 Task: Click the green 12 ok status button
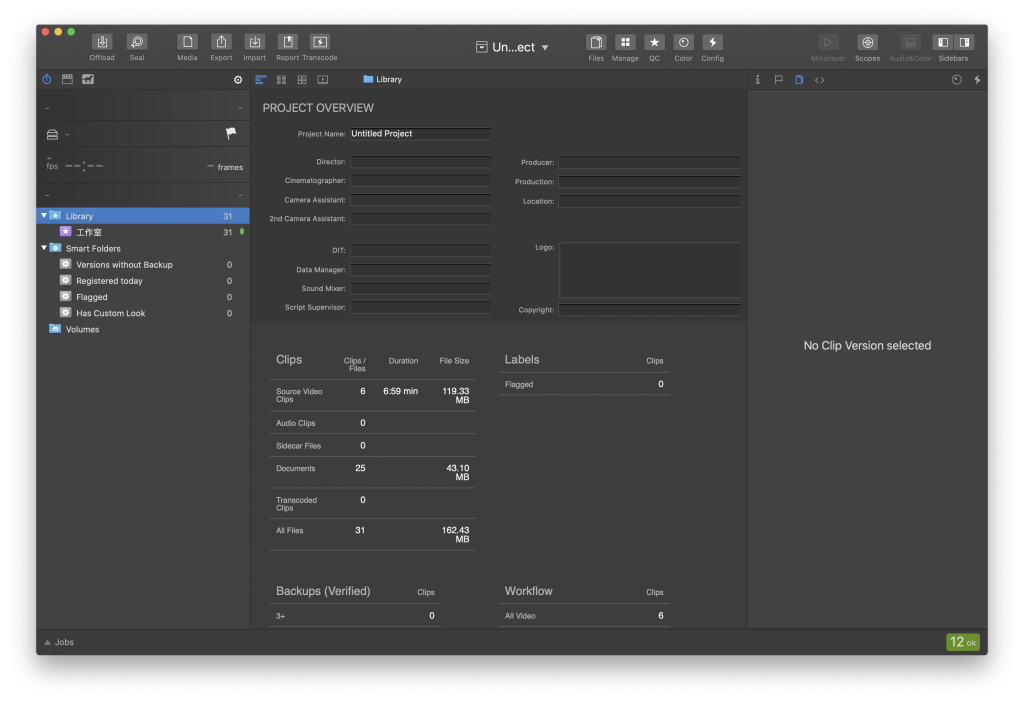pyautogui.click(x=963, y=642)
